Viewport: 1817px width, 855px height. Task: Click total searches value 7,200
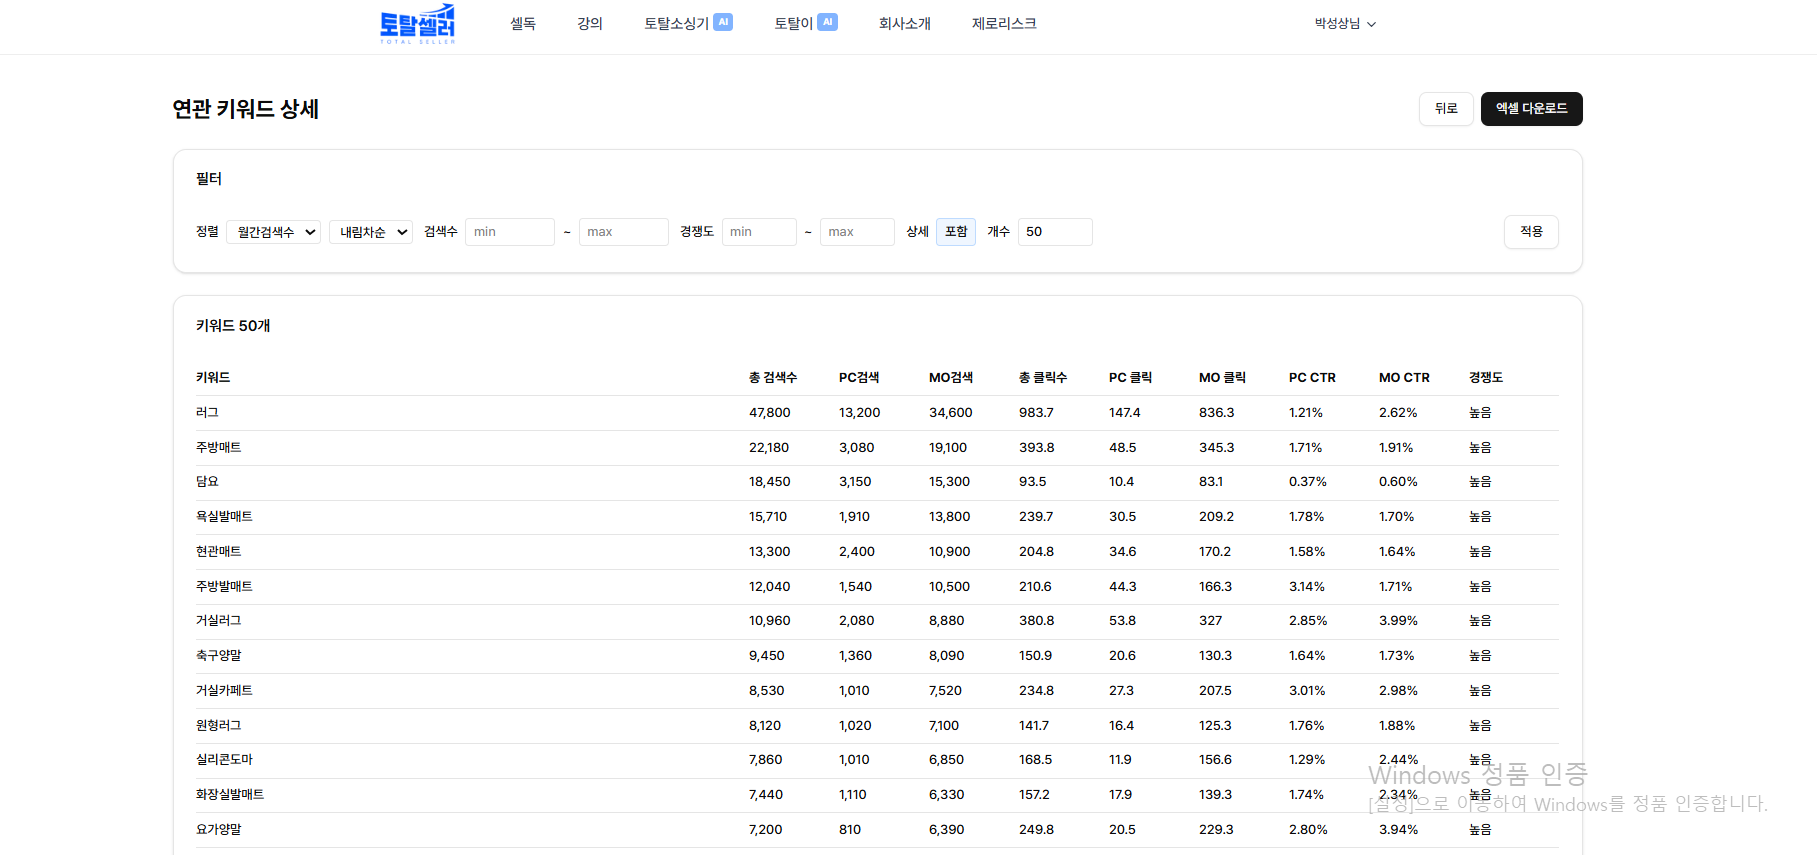tap(766, 830)
